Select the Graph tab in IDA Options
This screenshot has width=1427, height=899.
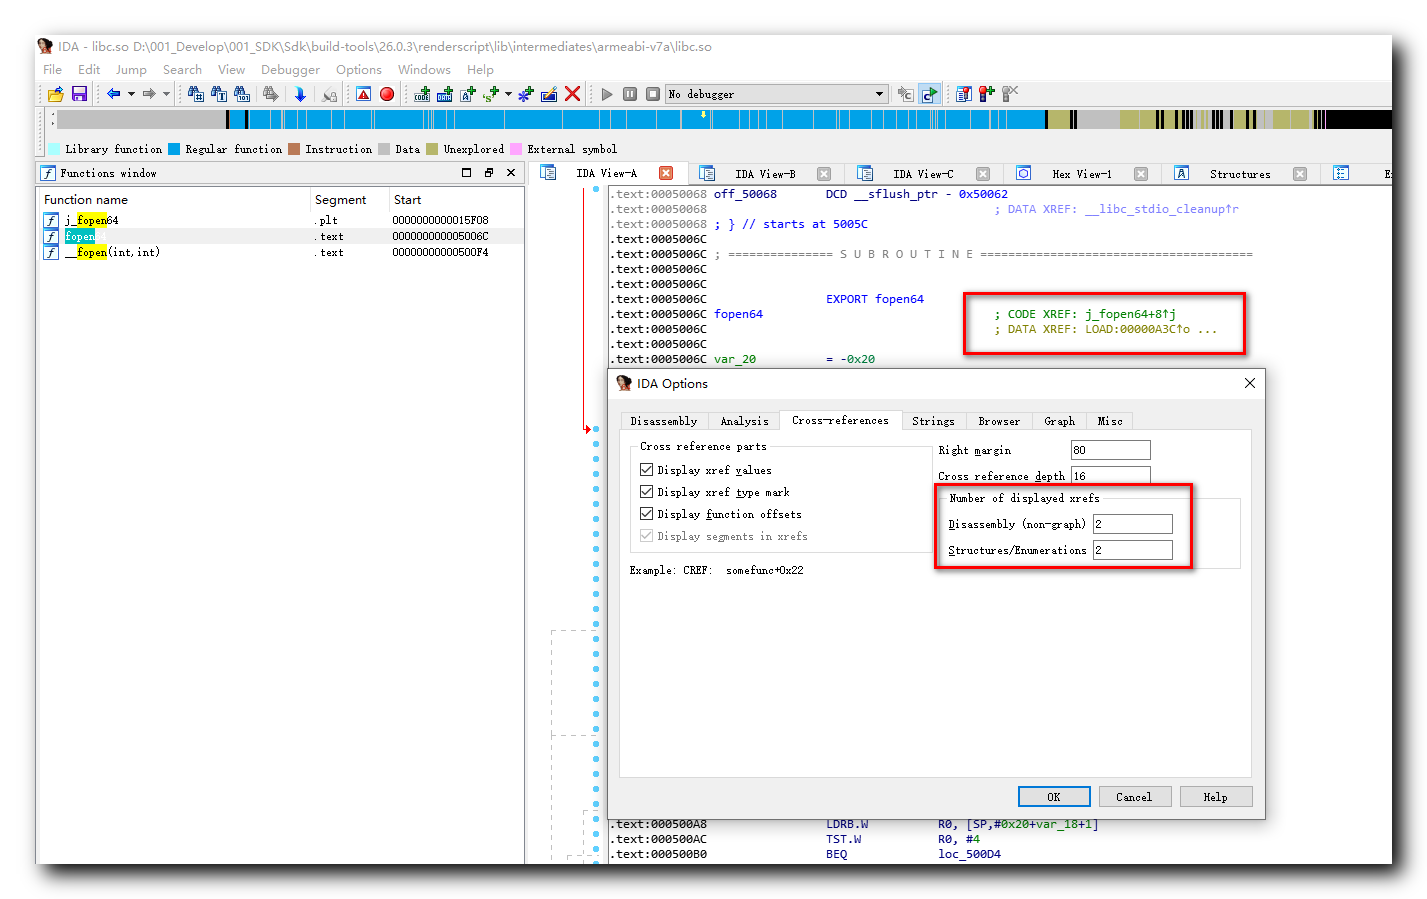1059,421
